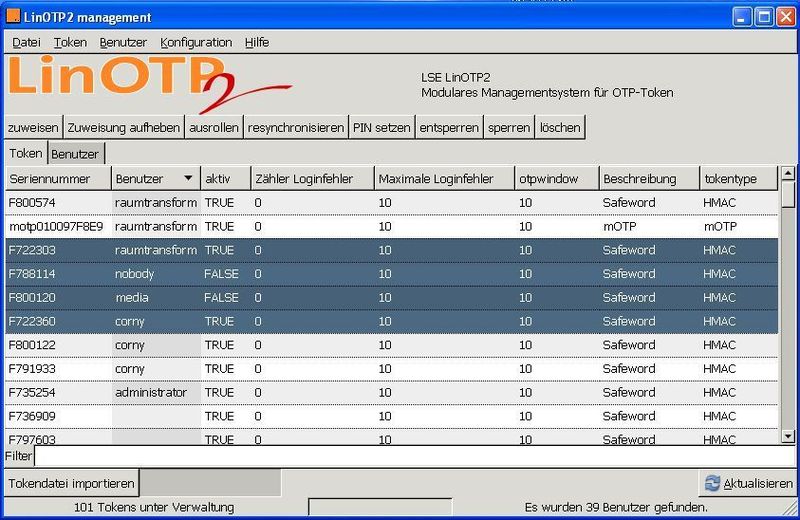
Task: Click HMAC tokentype in F800574 row
Action: click(x=719, y=203)
